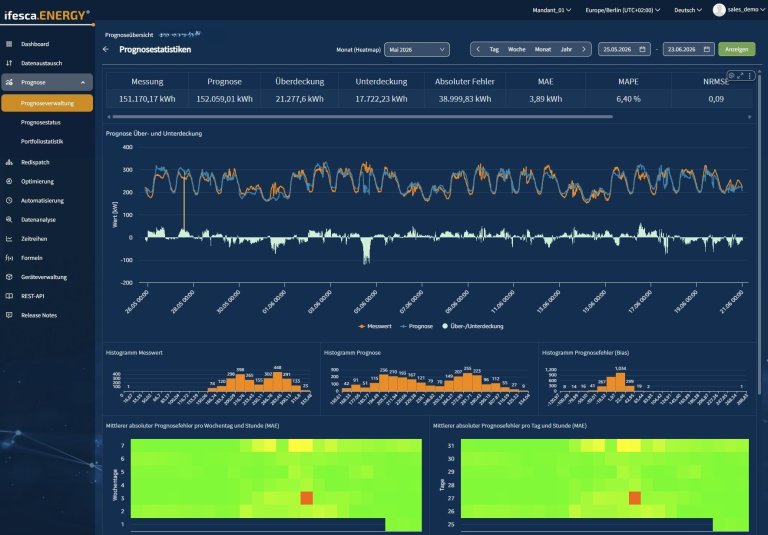Follow the Prognoseübersicht breadcrumb link
The height and width of the screenshot is (535, 768).
(129, 35)
